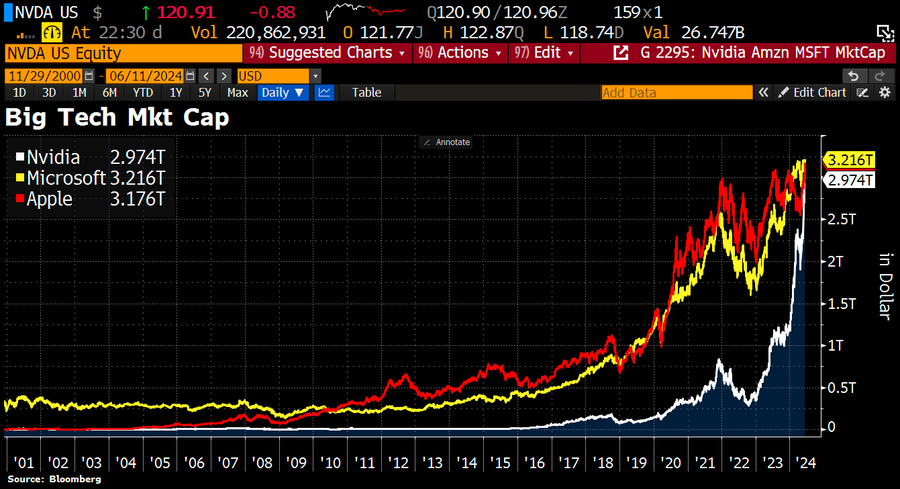Open the start date calendar picker
The image size is (900, 489).
(89, 76)
